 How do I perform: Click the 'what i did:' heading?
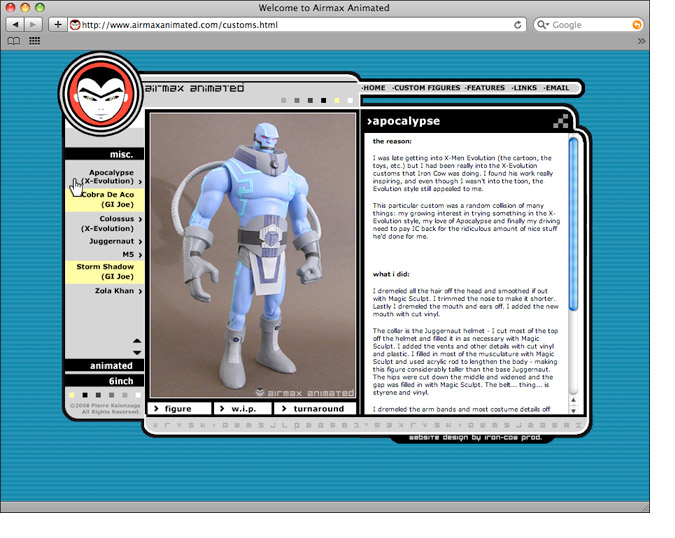(x=391, y=274)
